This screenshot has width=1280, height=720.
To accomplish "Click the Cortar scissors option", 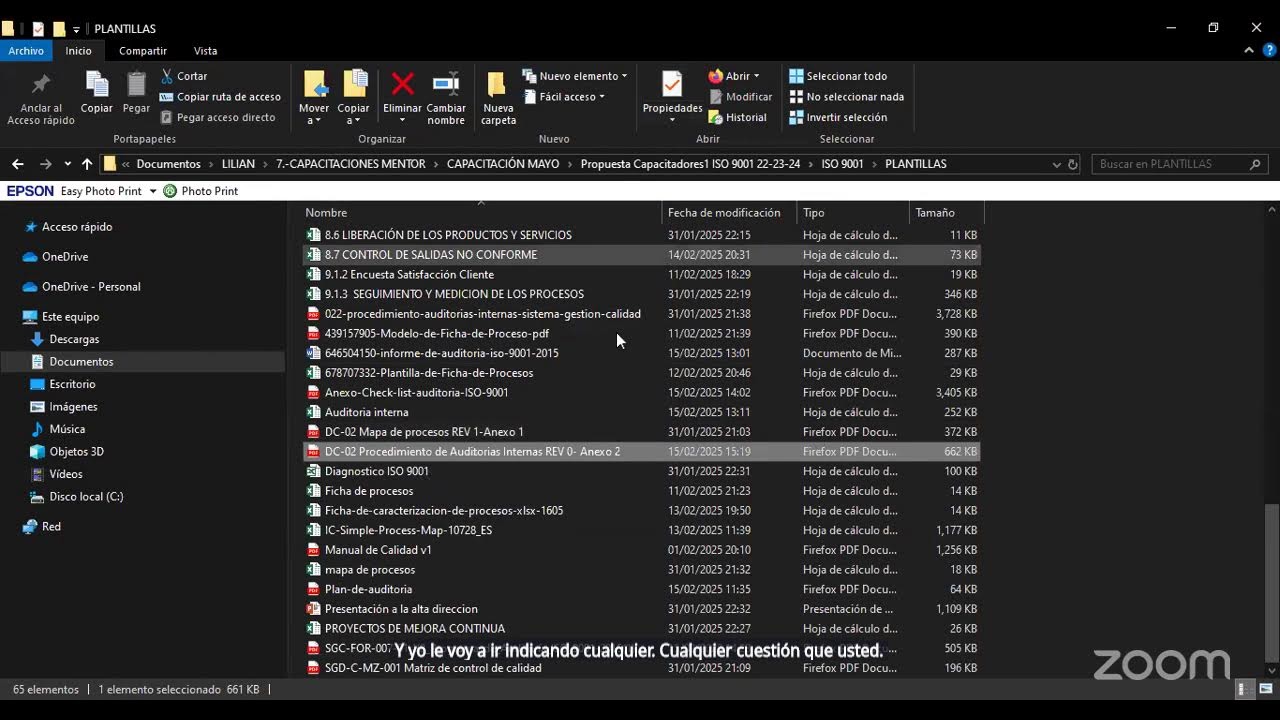I will tap(183, 76).
